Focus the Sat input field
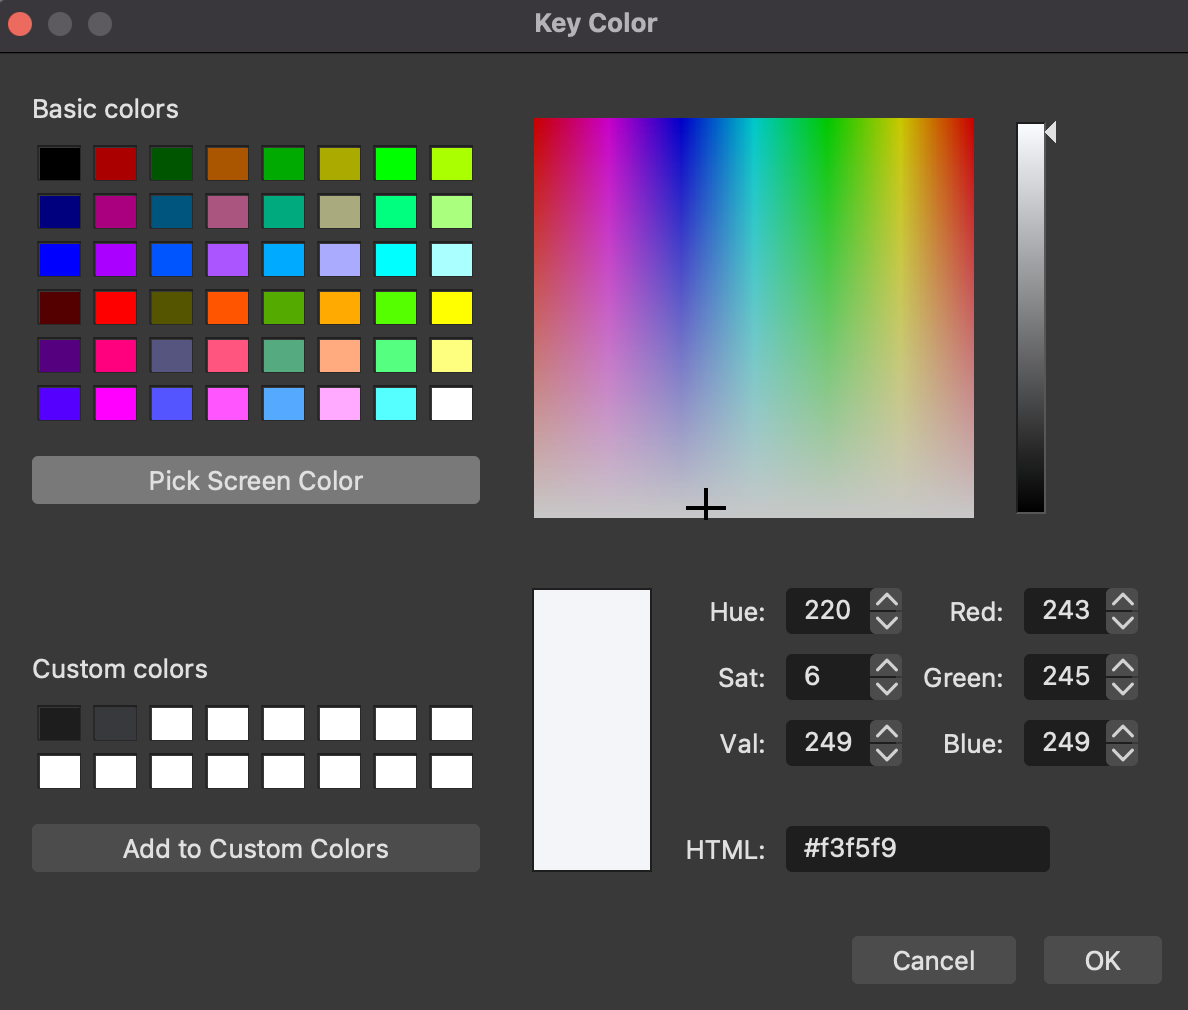1188x1010 pixels. [x=828, y=677]
